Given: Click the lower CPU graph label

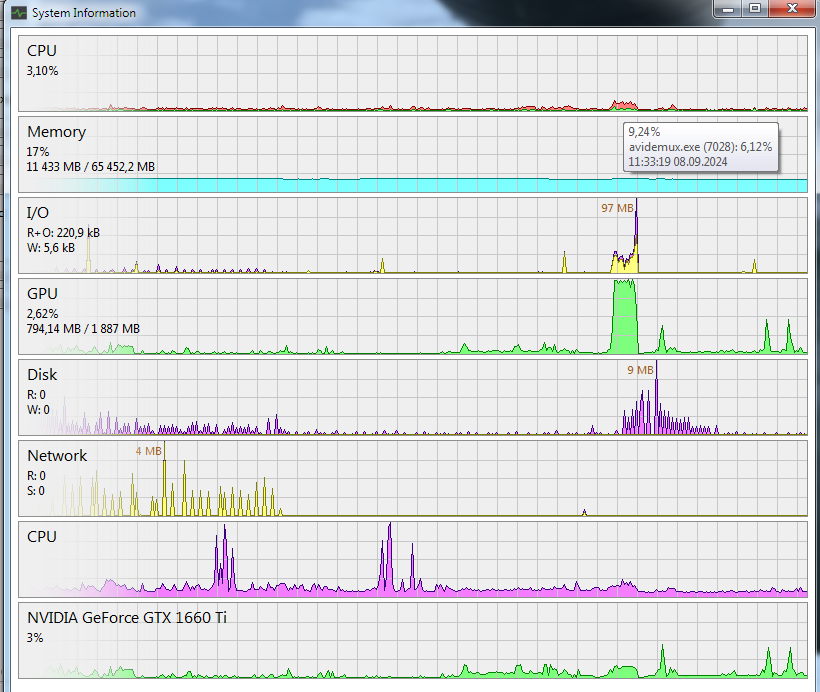Looking at the screenshot, I should pyautogui.click(x=42, y=537).
